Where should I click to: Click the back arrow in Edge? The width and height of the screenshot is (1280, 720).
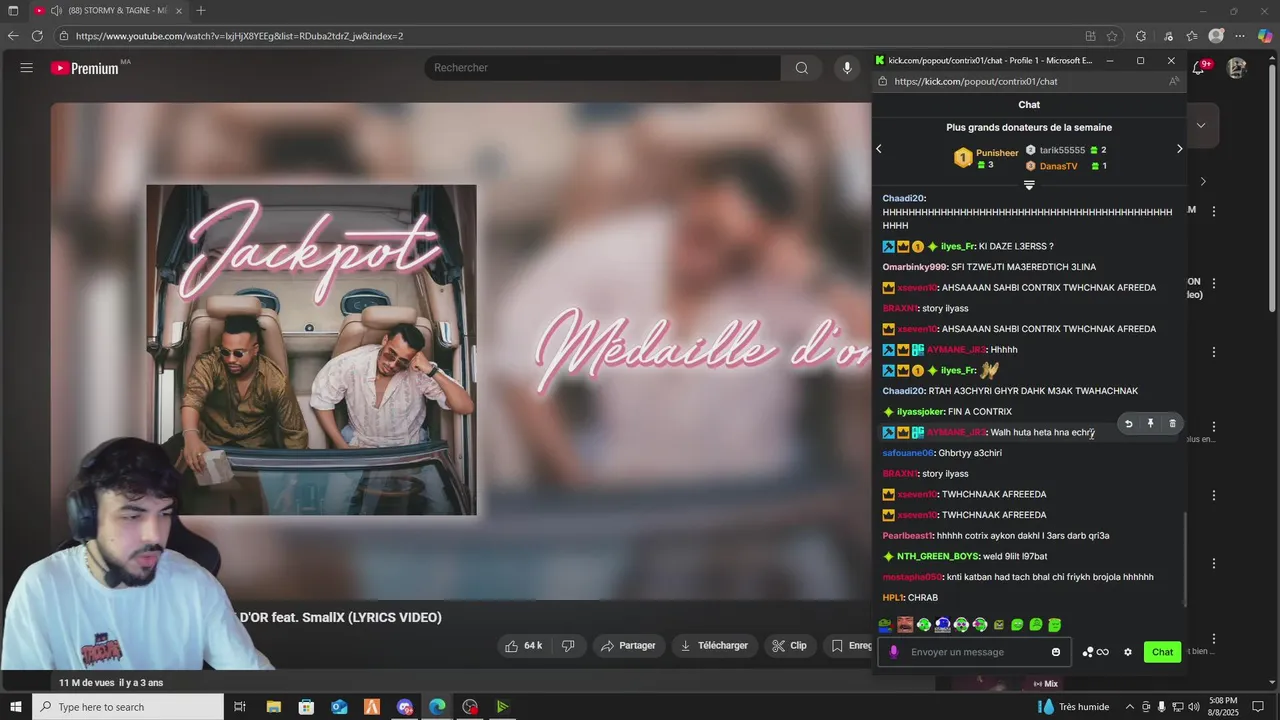coord(13,36)
